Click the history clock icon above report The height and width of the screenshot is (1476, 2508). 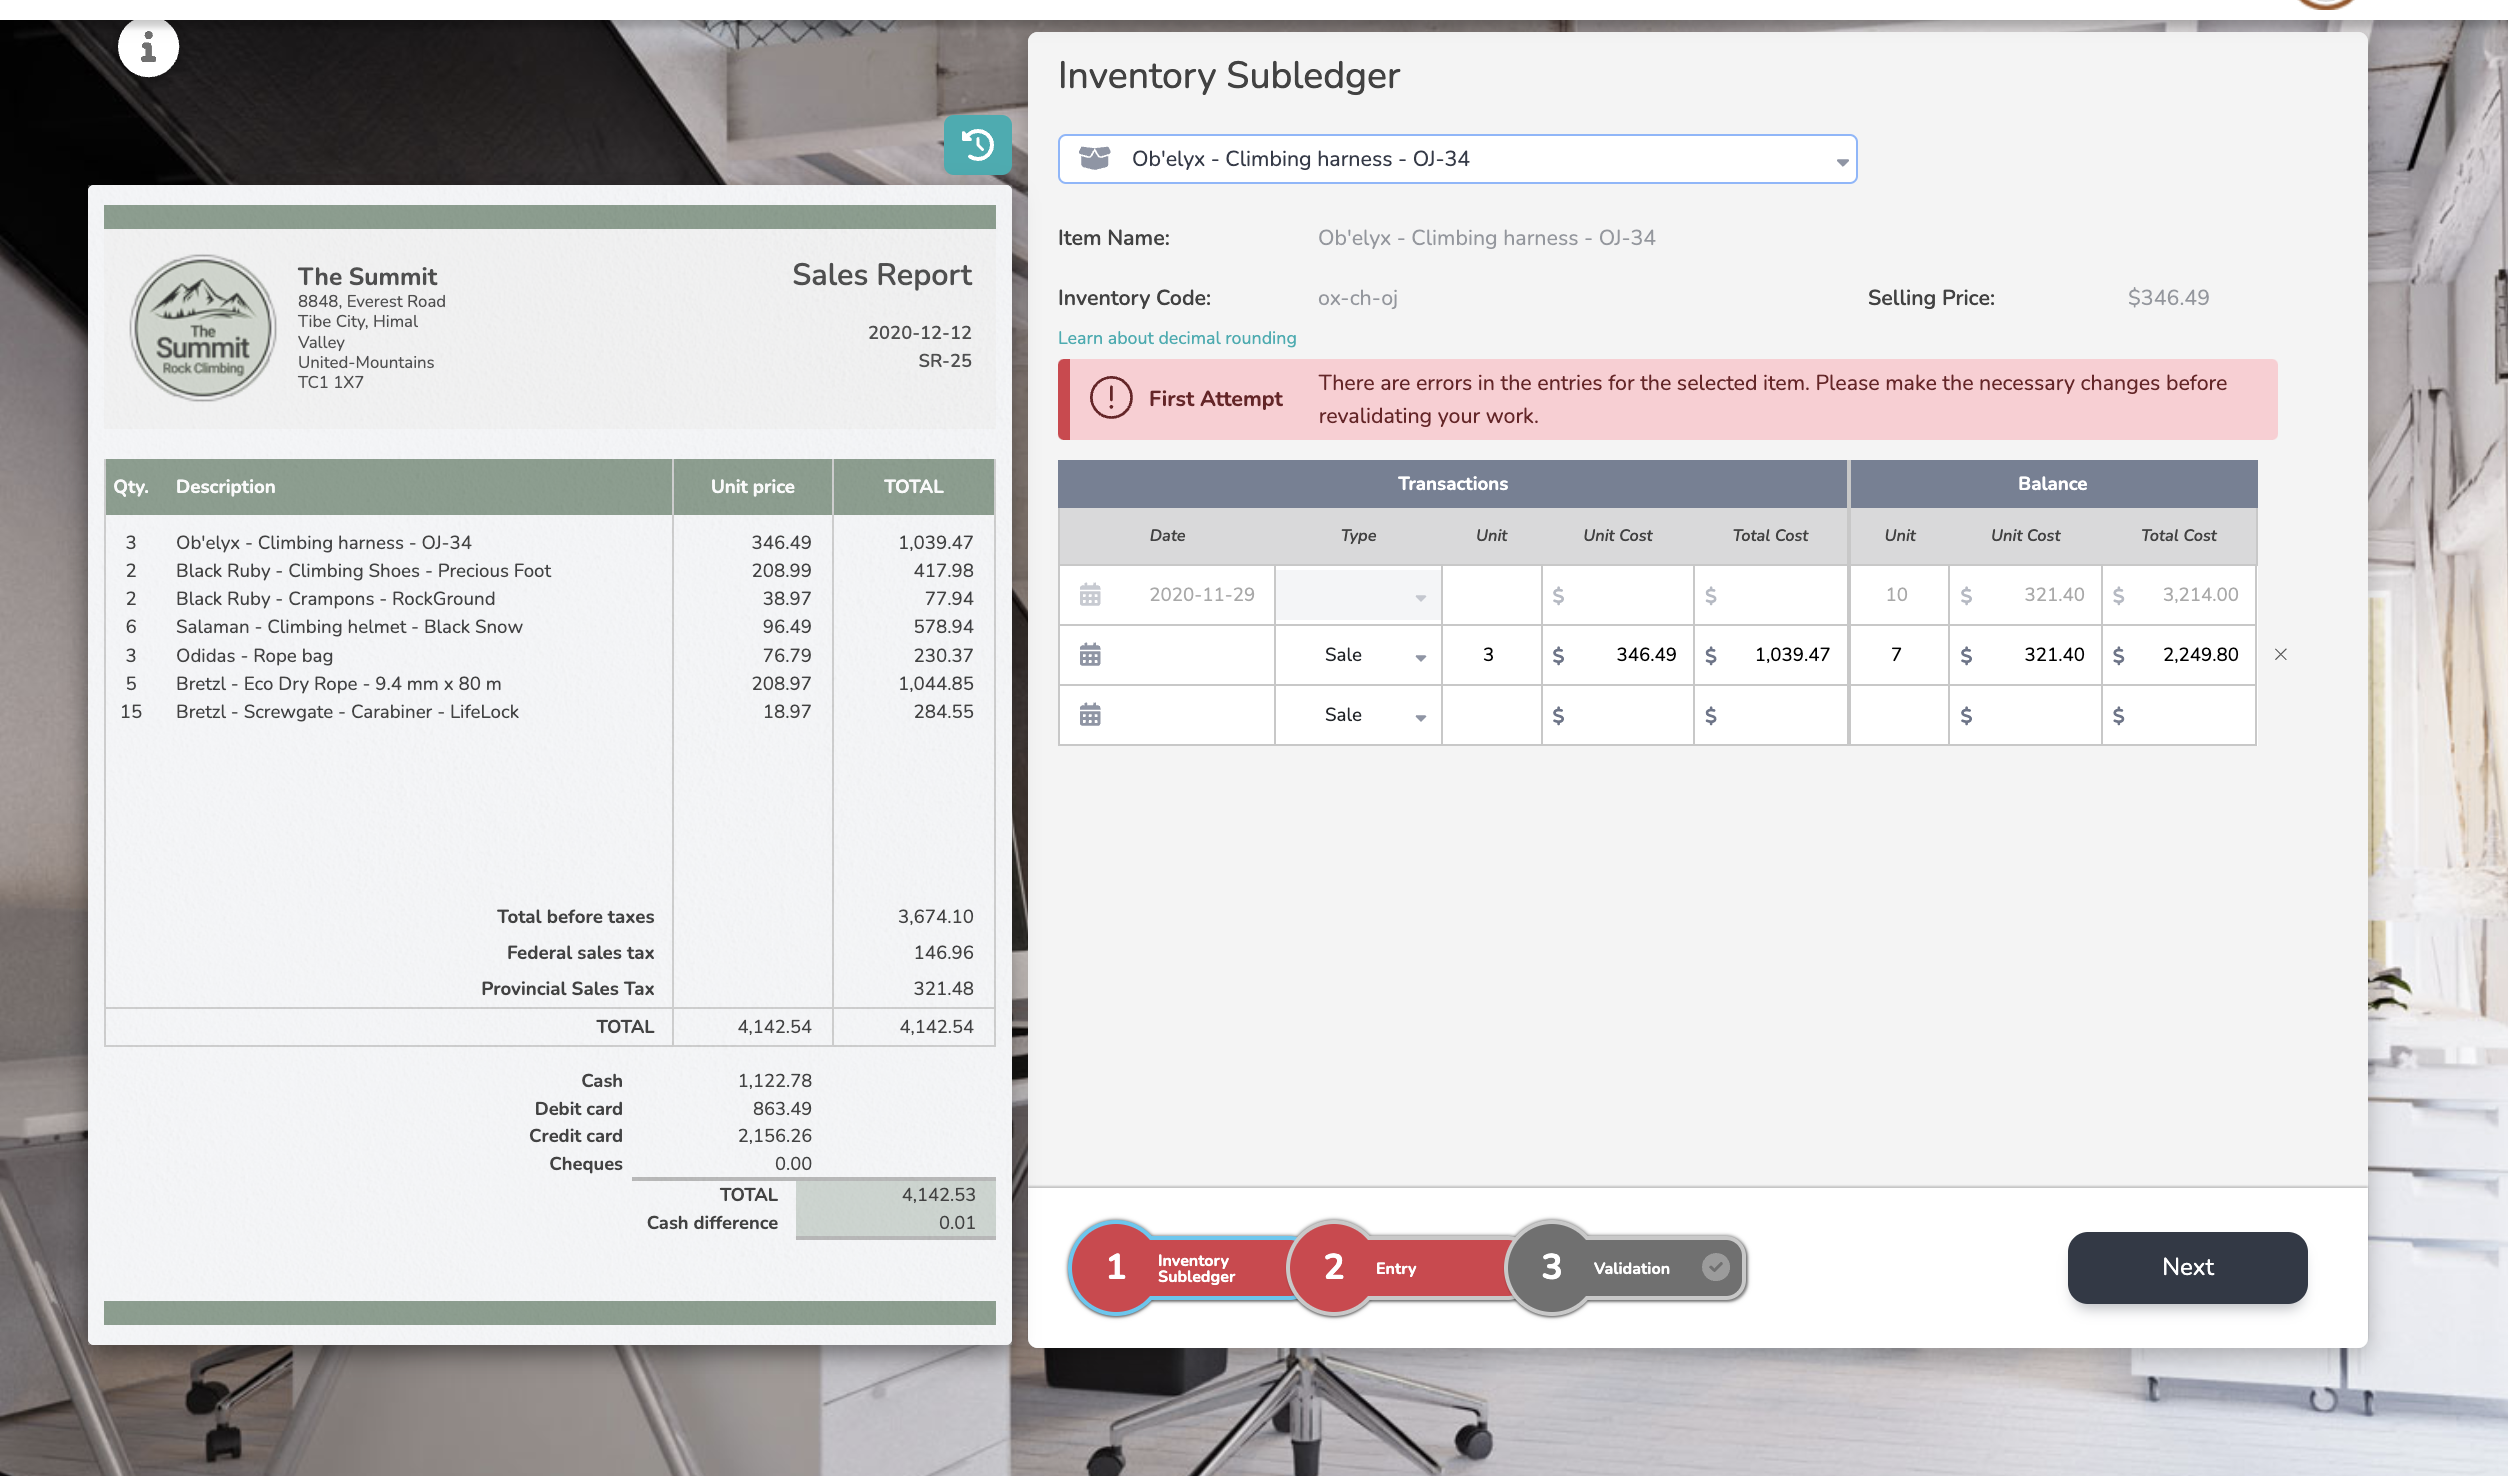(x=977, y=145)
